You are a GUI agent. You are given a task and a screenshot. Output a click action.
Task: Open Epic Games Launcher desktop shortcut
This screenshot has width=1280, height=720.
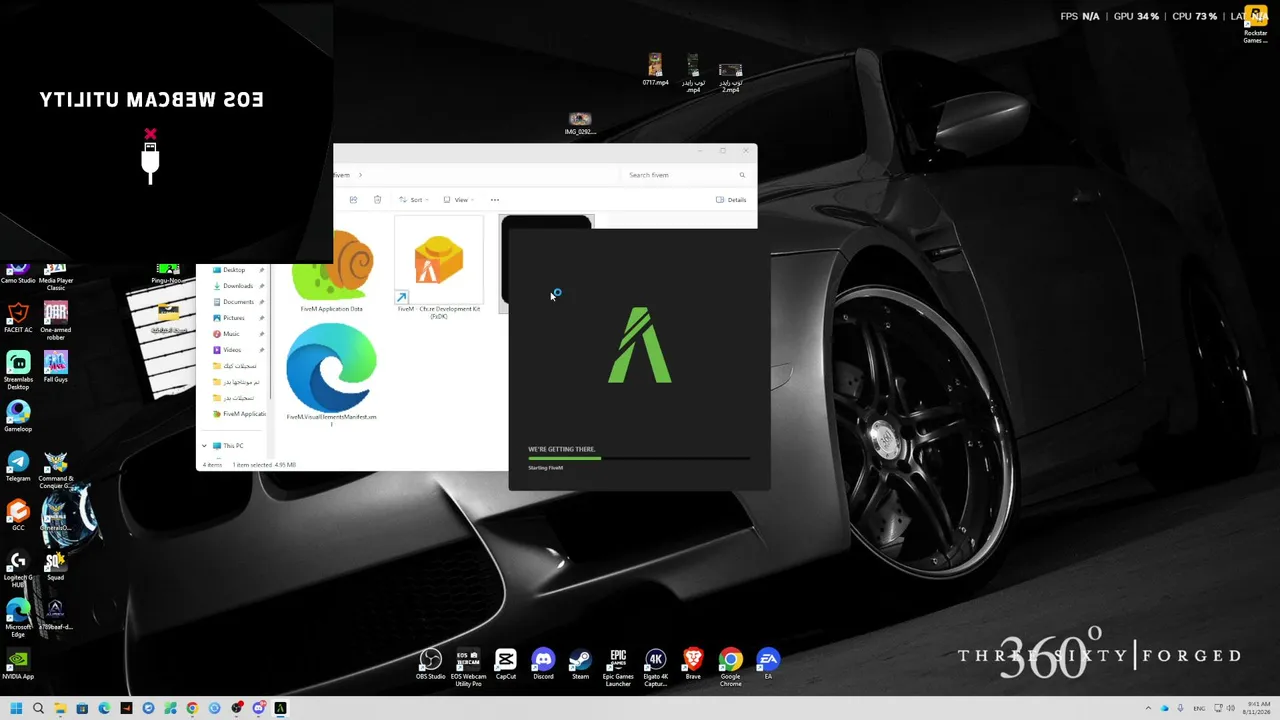(x=618, y=667)
